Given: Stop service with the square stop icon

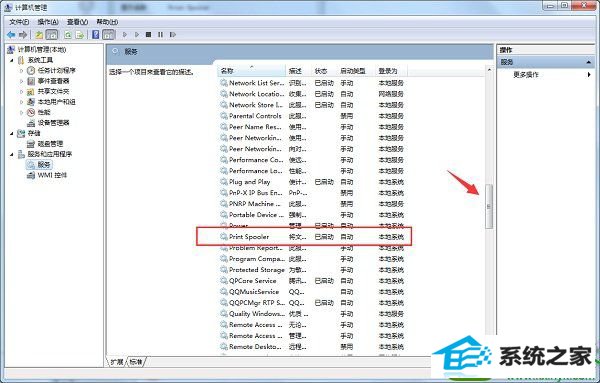Looking at the screenshot, I should tap(148, 35).
